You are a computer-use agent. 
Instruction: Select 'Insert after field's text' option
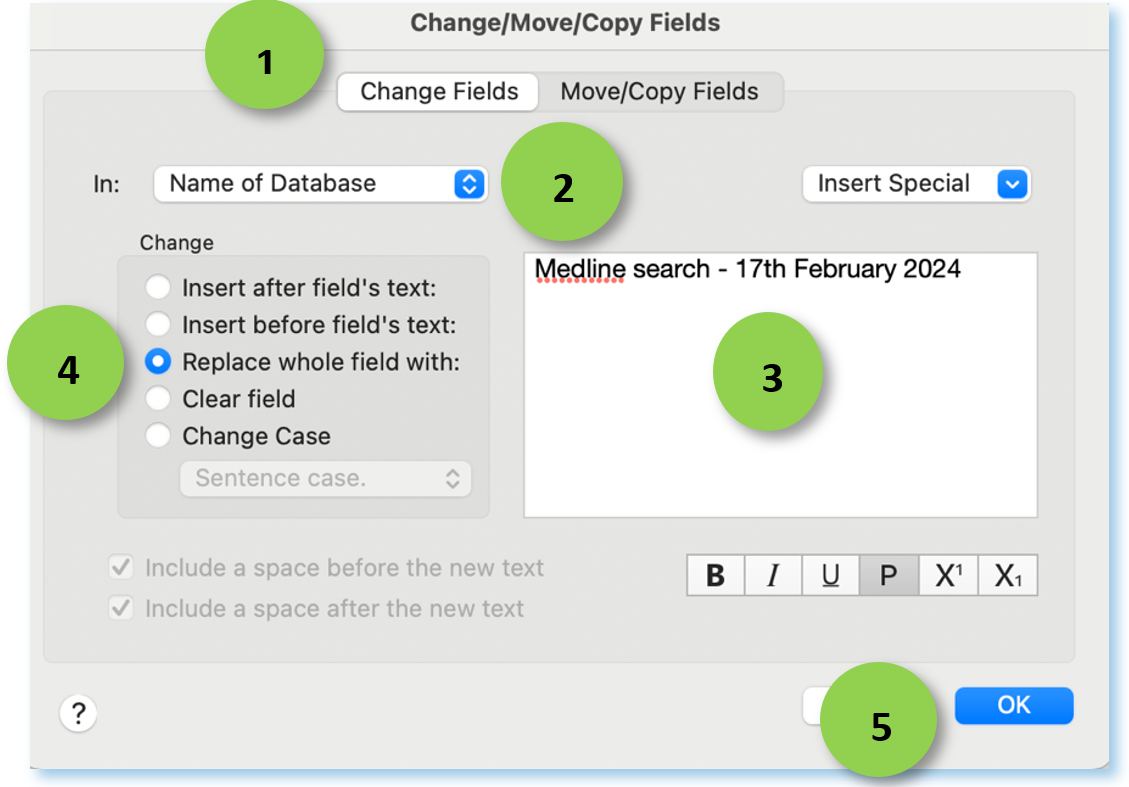(x=158, y=288)
